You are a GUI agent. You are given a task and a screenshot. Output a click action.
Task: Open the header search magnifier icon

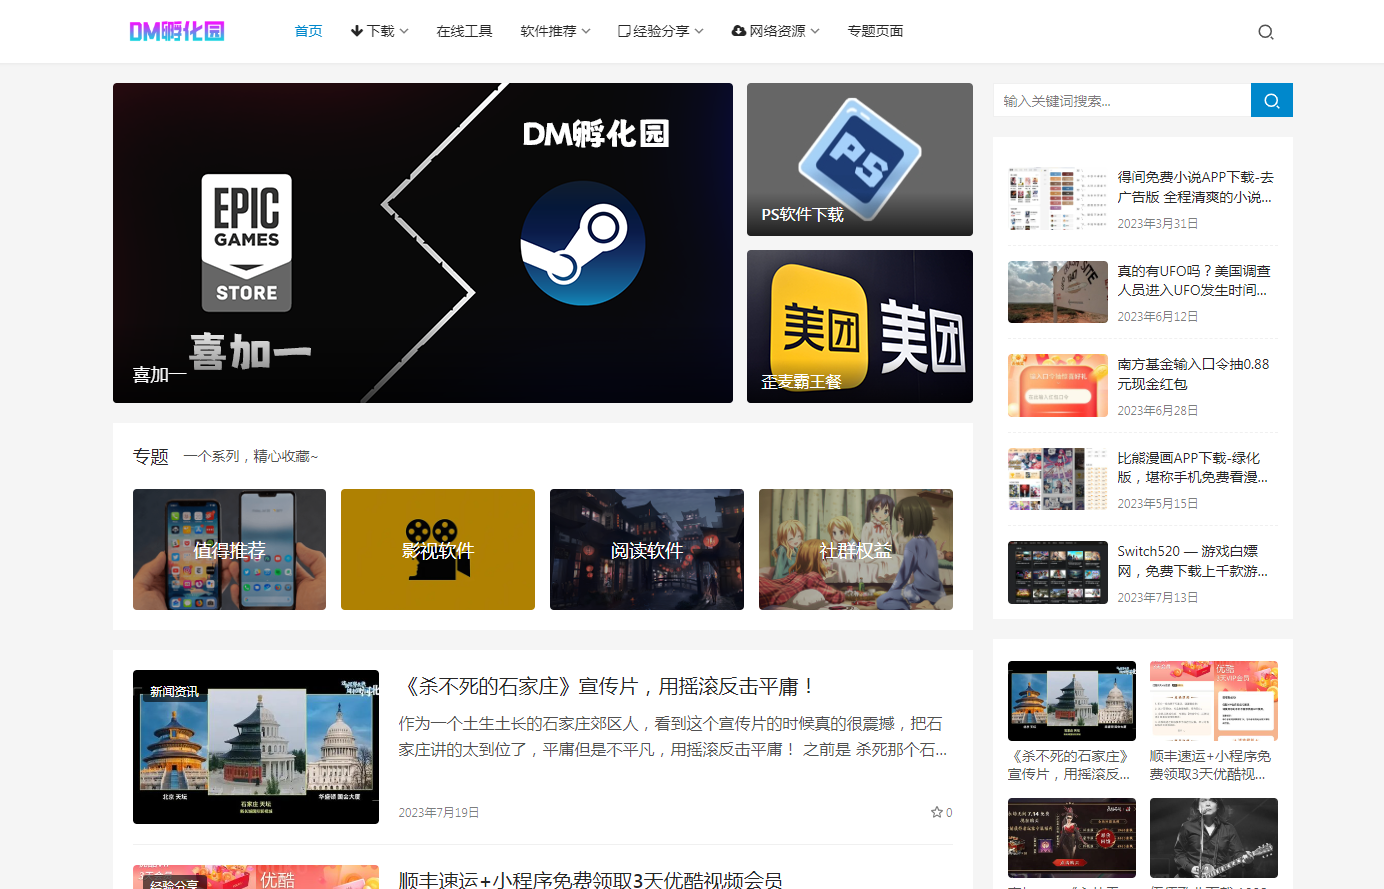coord(1266,32)
